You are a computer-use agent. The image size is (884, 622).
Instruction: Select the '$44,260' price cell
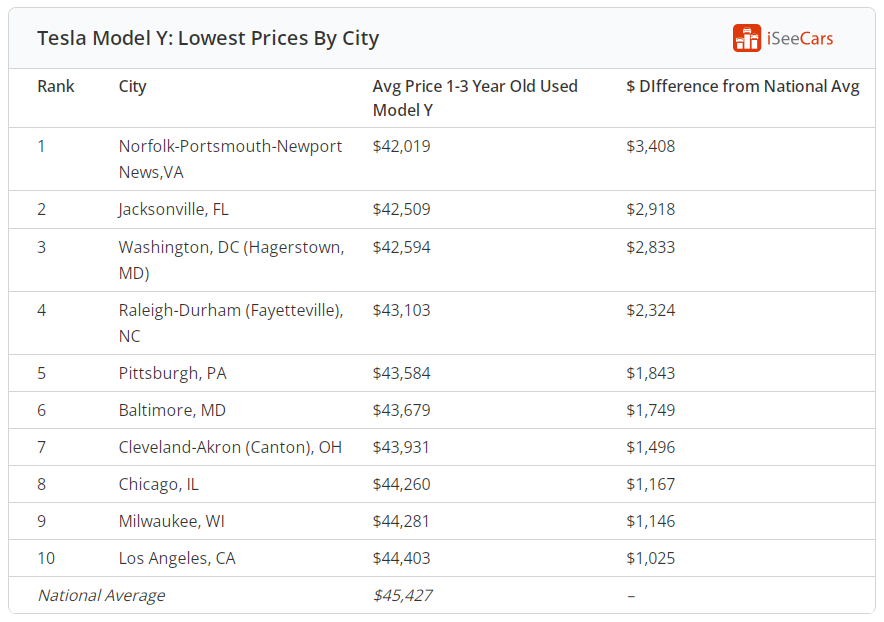[401, 484]
